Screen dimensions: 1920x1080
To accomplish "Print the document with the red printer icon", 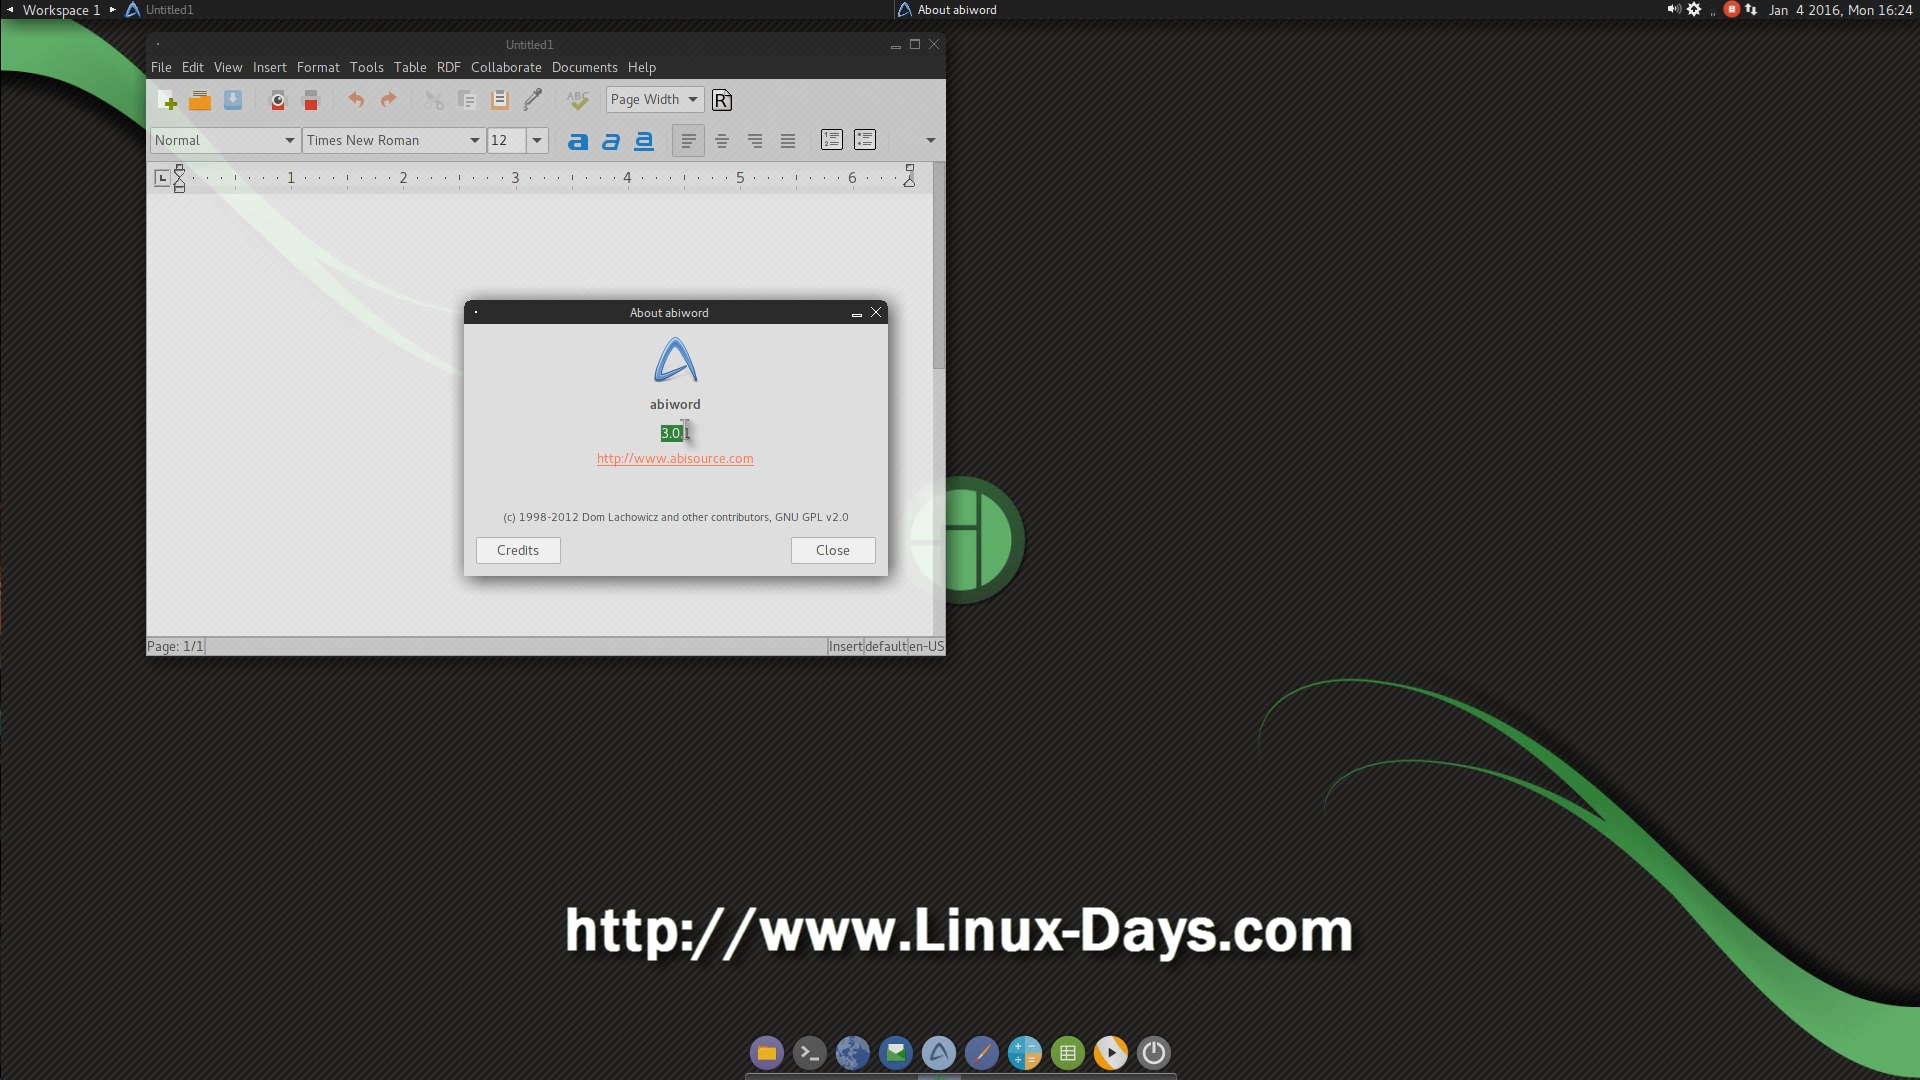I will click(x=311, y=100).
